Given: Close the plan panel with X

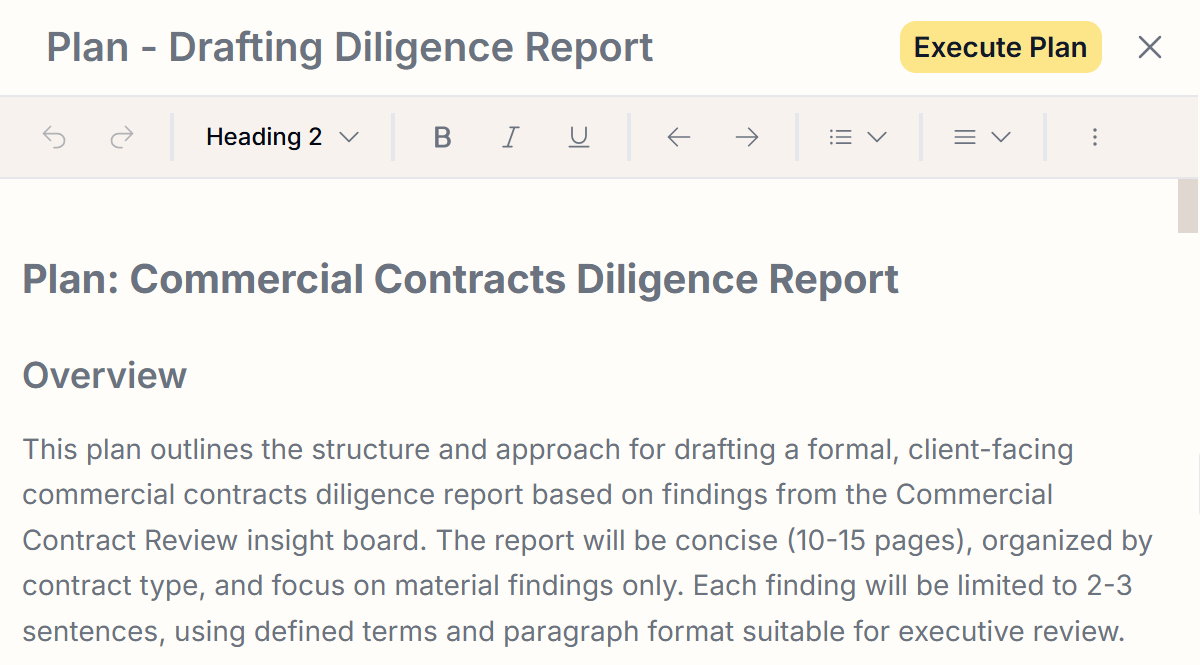Looking at the screenshot, I should [1150, 47].
